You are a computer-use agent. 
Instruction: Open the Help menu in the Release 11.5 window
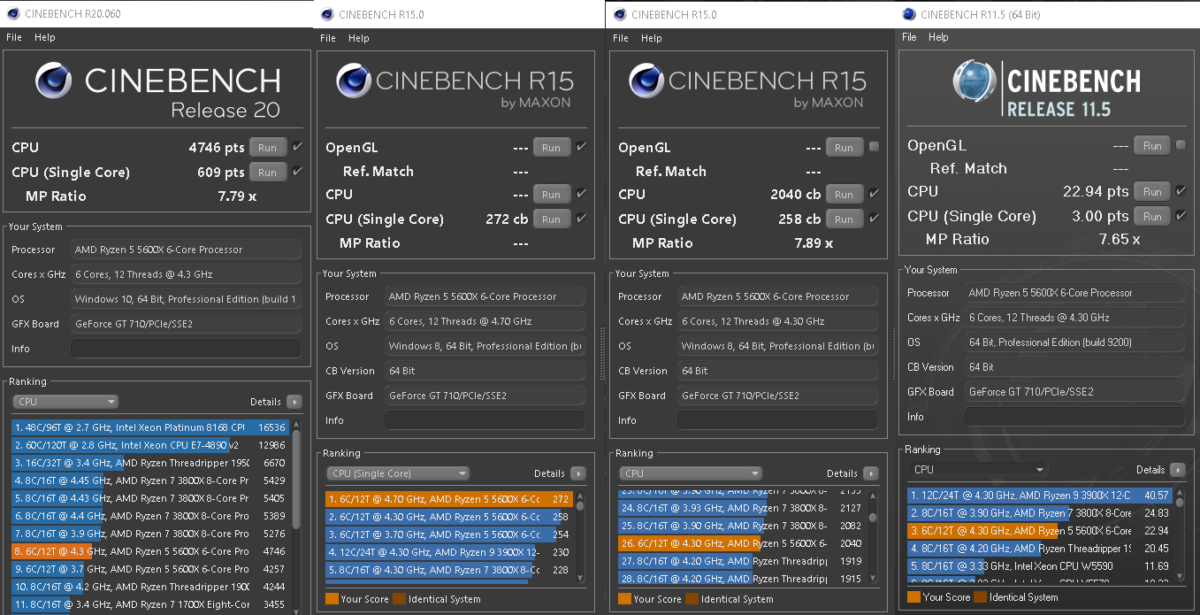click(x=938, y=37)
